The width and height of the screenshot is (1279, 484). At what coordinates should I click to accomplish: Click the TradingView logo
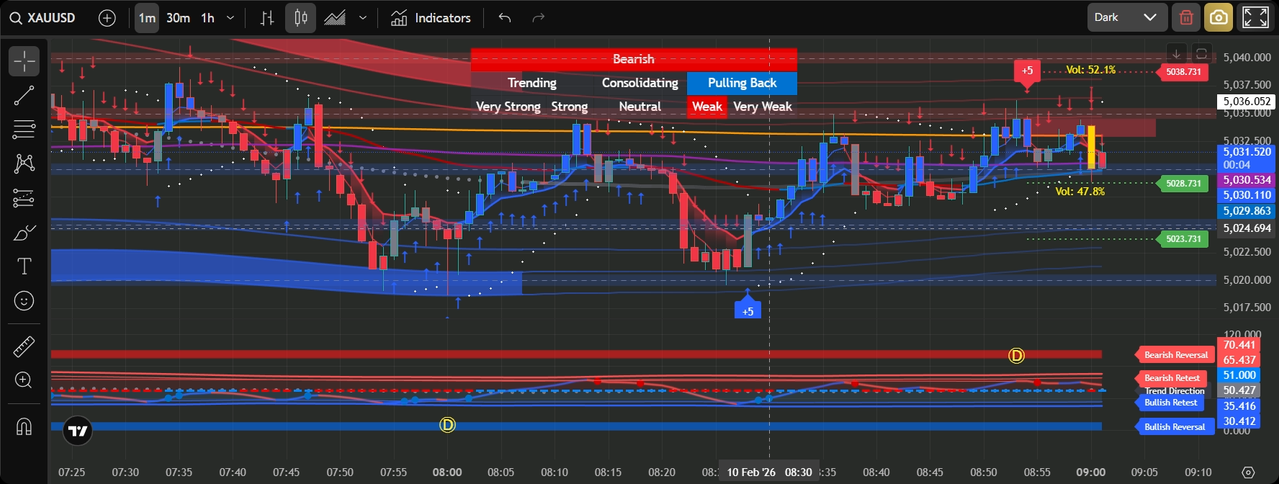(78, 430)
